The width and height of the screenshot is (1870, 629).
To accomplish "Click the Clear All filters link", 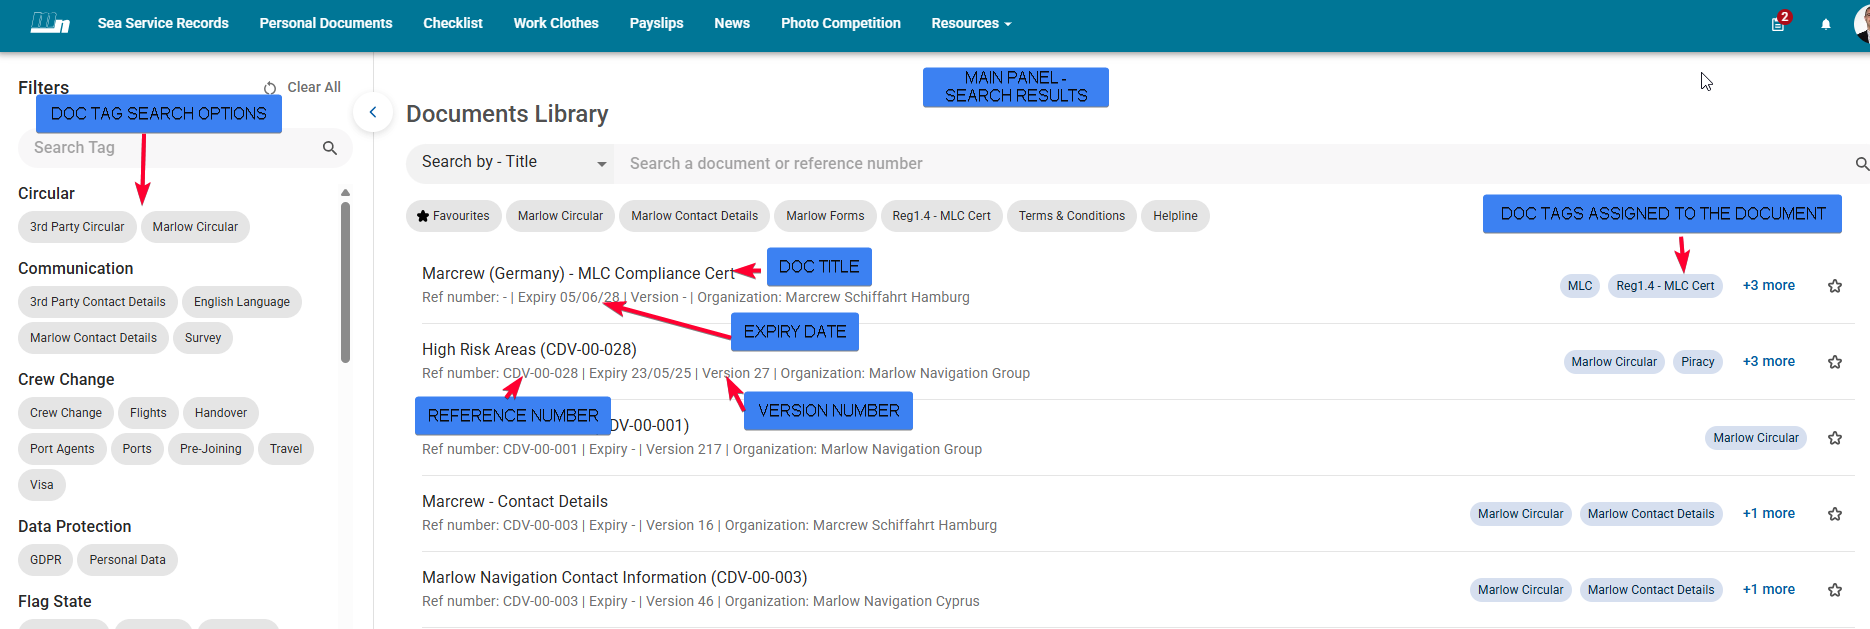I will (x=314, y=87).
